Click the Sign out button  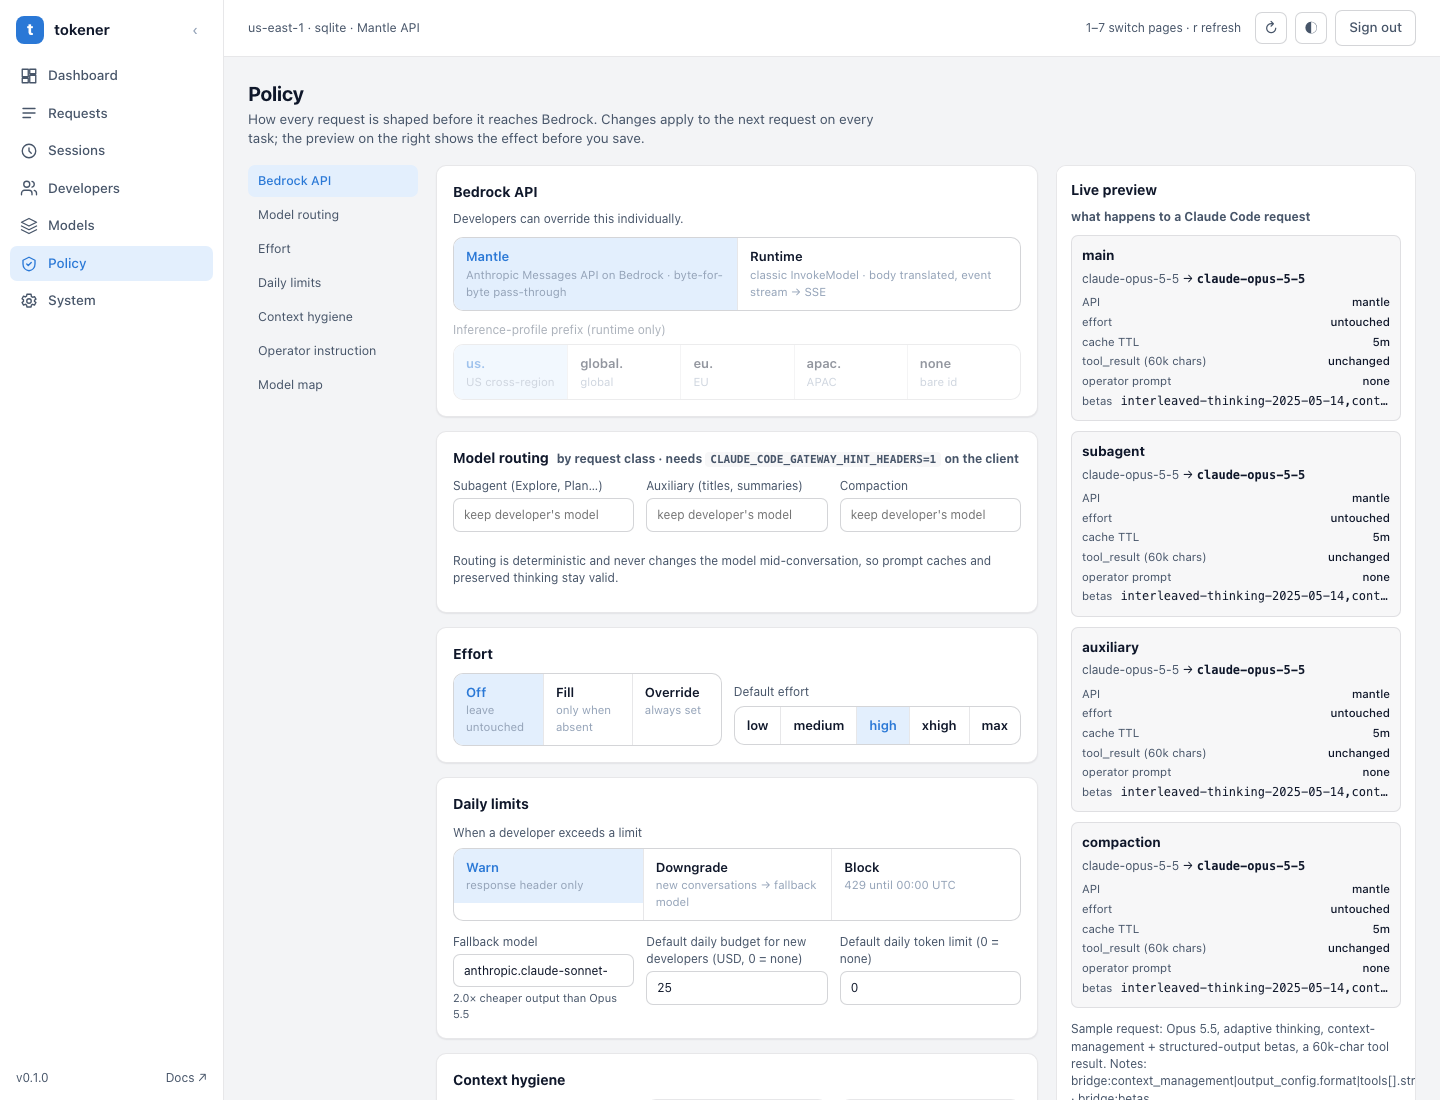[x=1375, y=28]
